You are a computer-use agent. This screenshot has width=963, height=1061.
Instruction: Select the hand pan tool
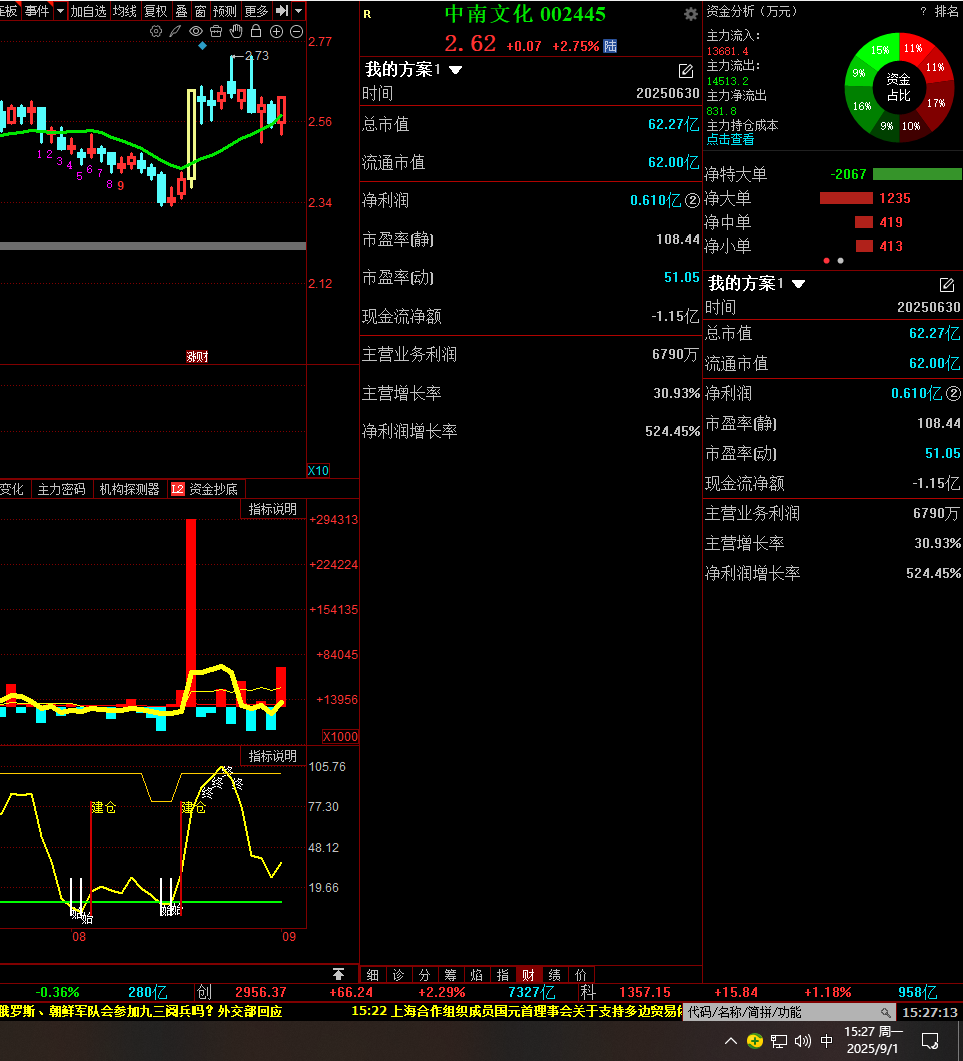click(x=236, y=31)
